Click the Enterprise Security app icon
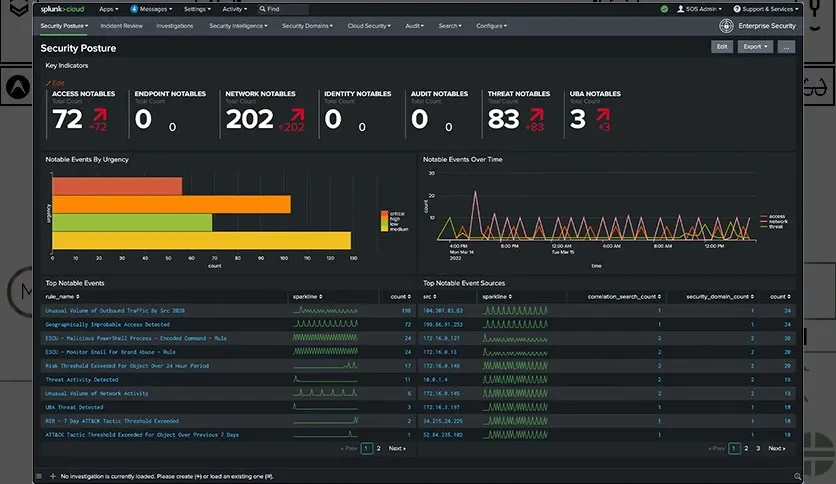This screenshot has width=836, height=484. [726, 26]
